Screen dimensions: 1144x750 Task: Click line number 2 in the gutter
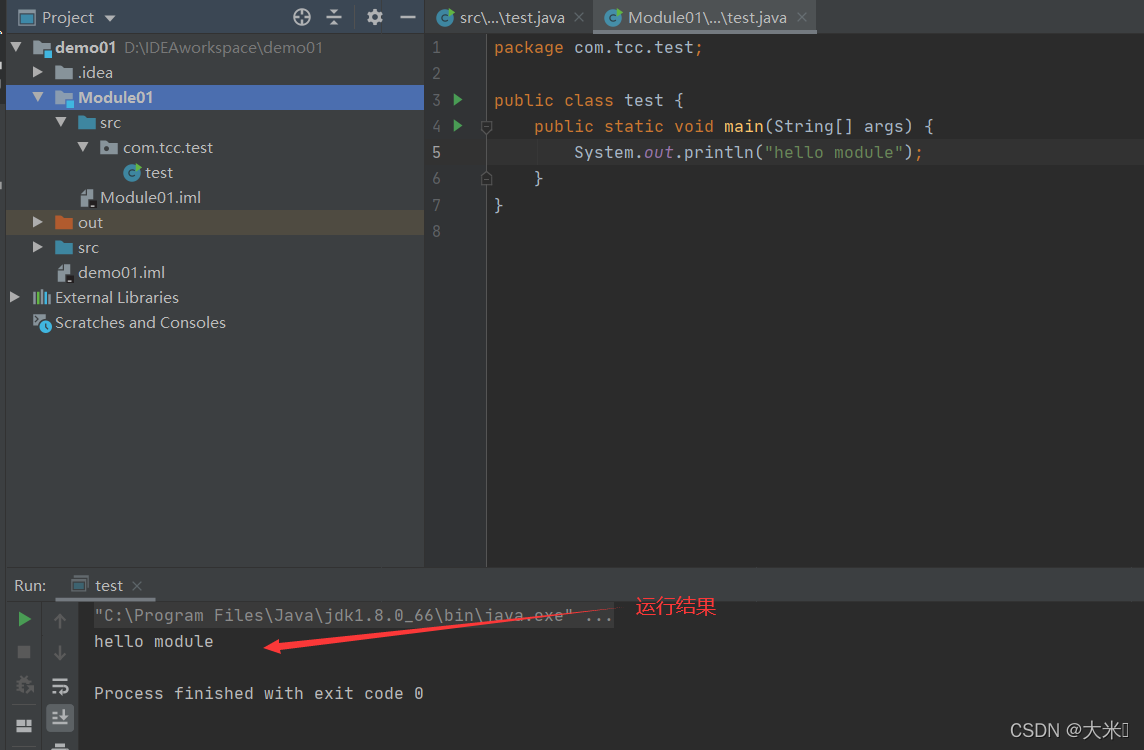click(436, 73)
